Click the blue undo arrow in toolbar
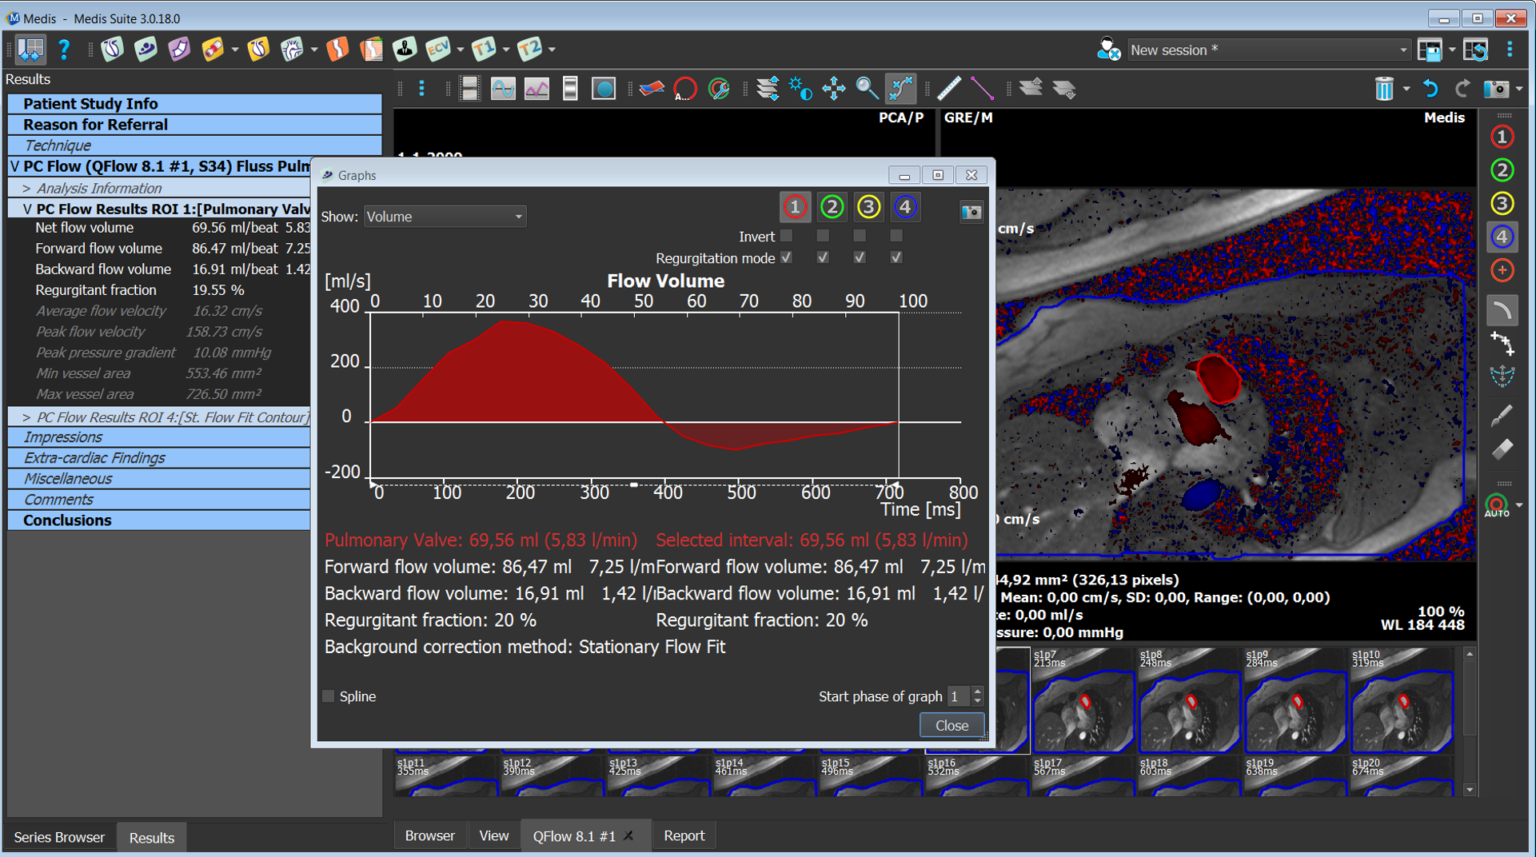The image size is (1536, 857). pos(1431,89)
